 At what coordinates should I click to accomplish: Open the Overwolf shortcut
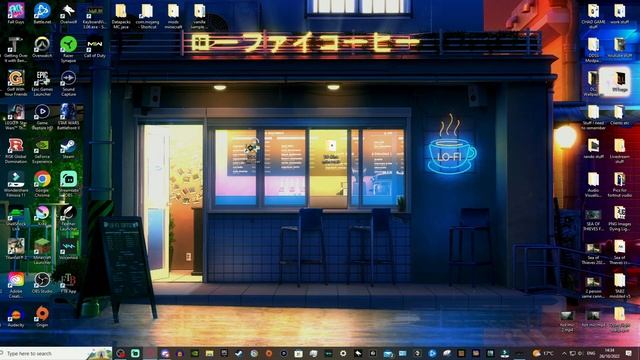click(x=68, y=13)
